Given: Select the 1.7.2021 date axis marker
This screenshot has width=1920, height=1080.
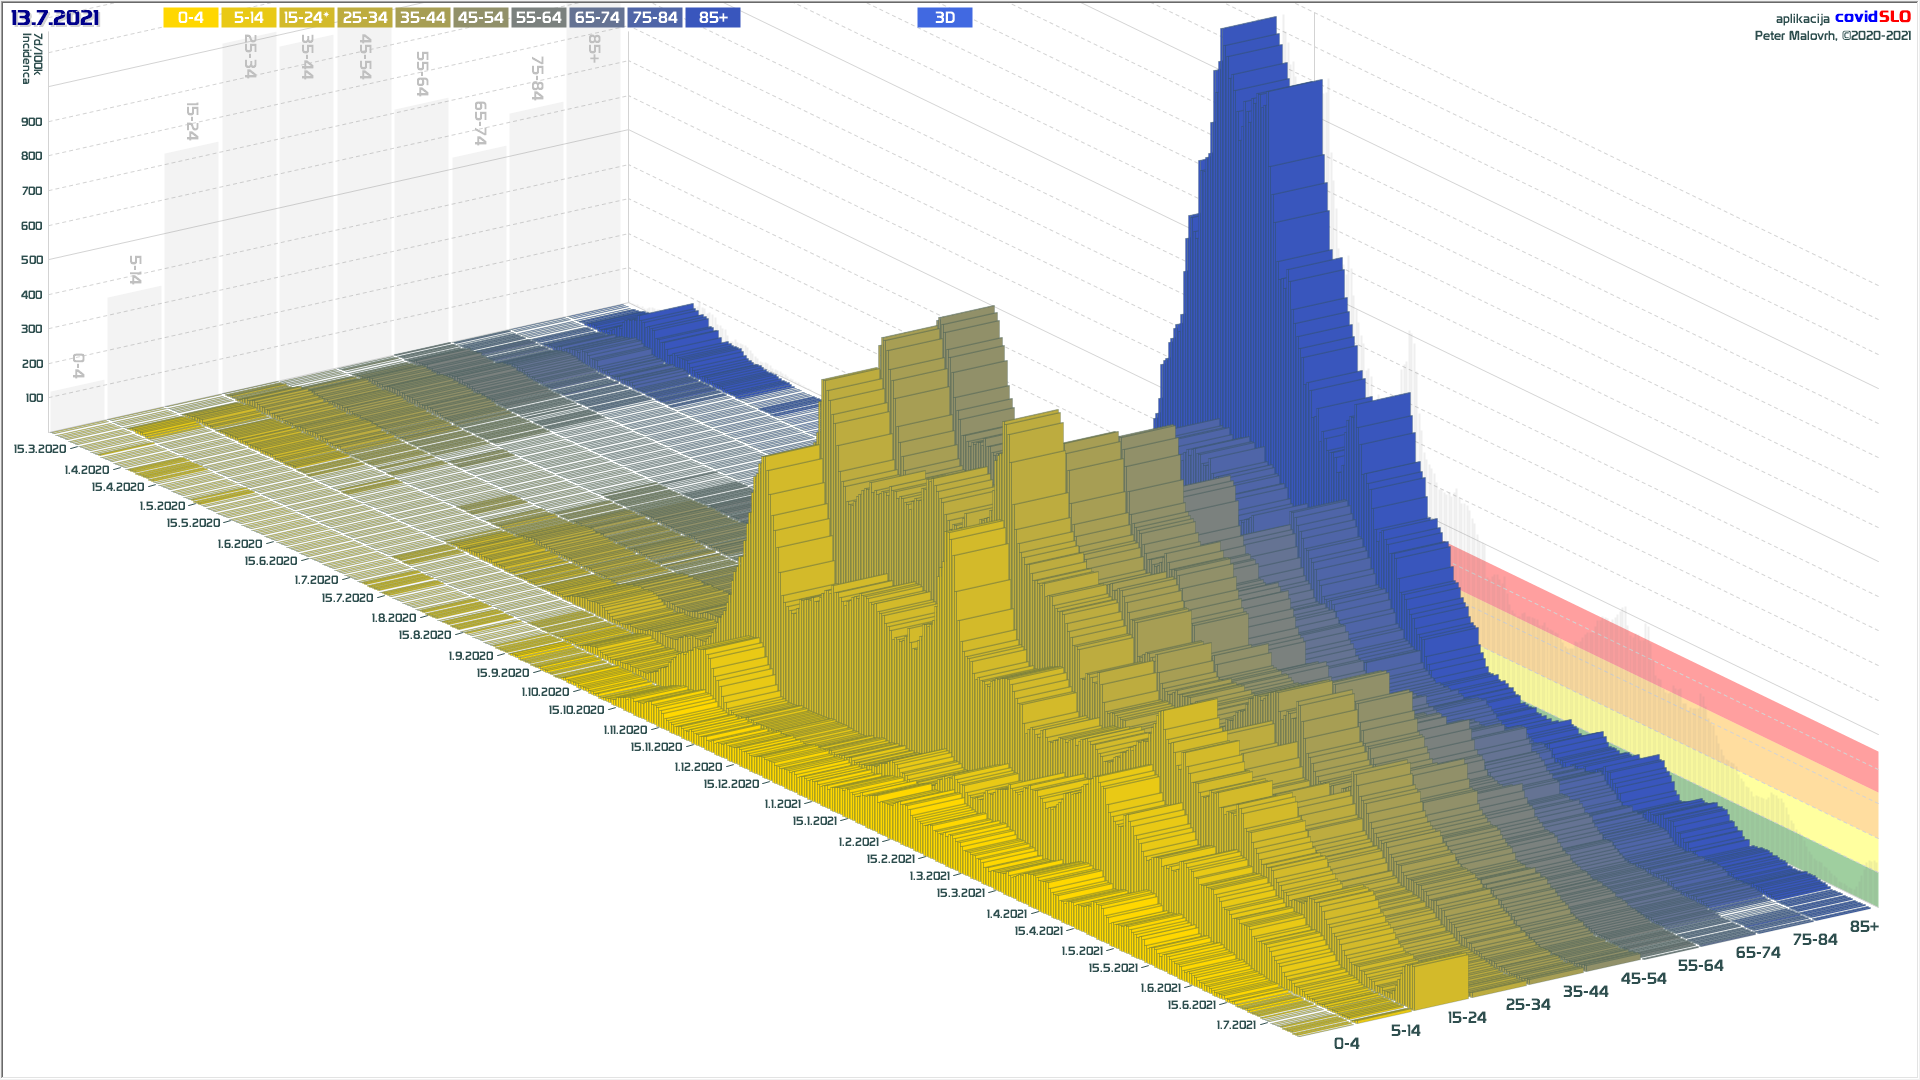Looking at the screenshot, I should [x=1236, y=1025].
